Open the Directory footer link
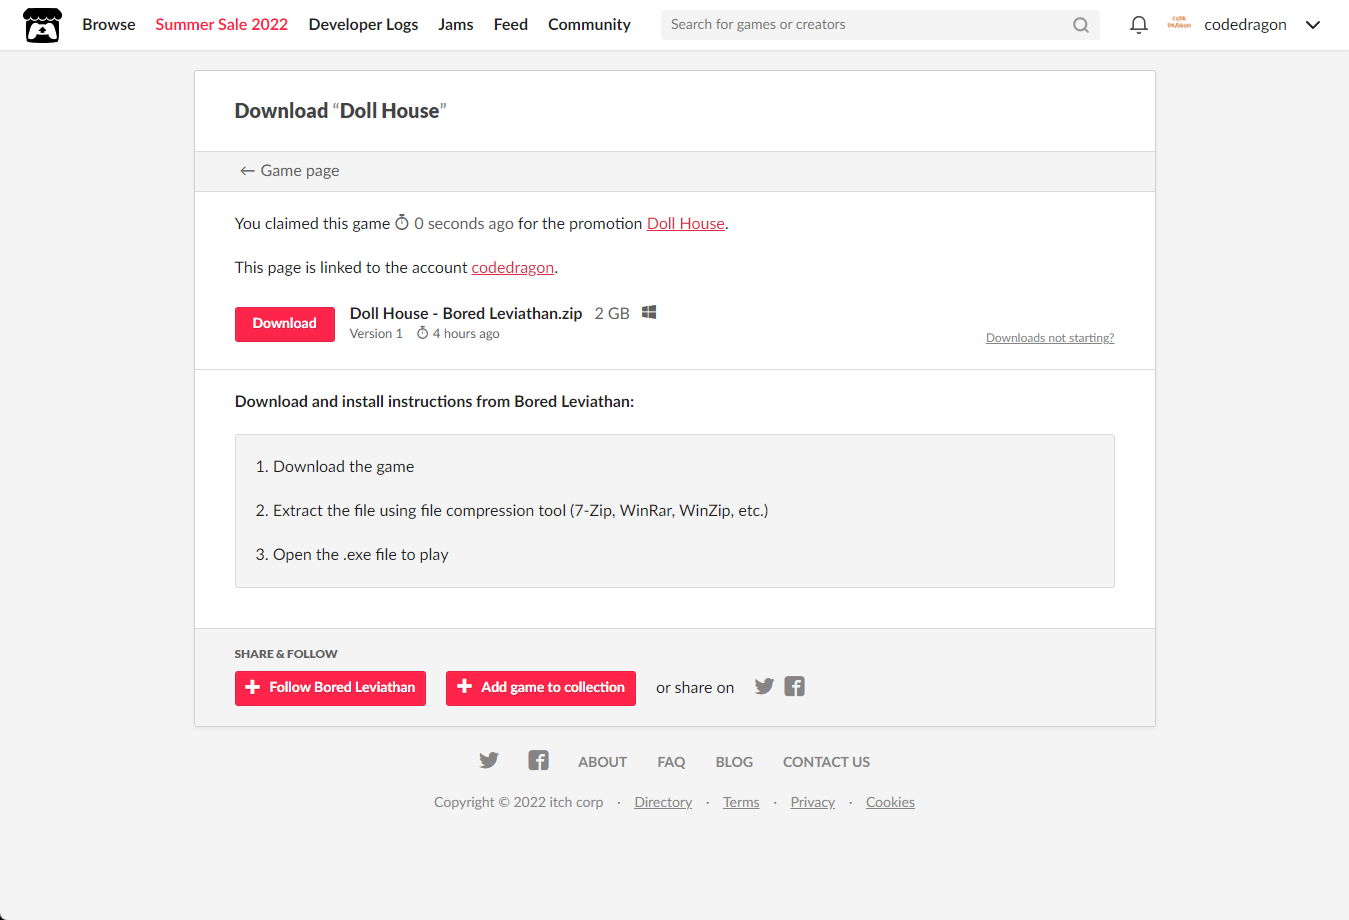This screenshot has width=1349, height=920. (x=663, y=802)
